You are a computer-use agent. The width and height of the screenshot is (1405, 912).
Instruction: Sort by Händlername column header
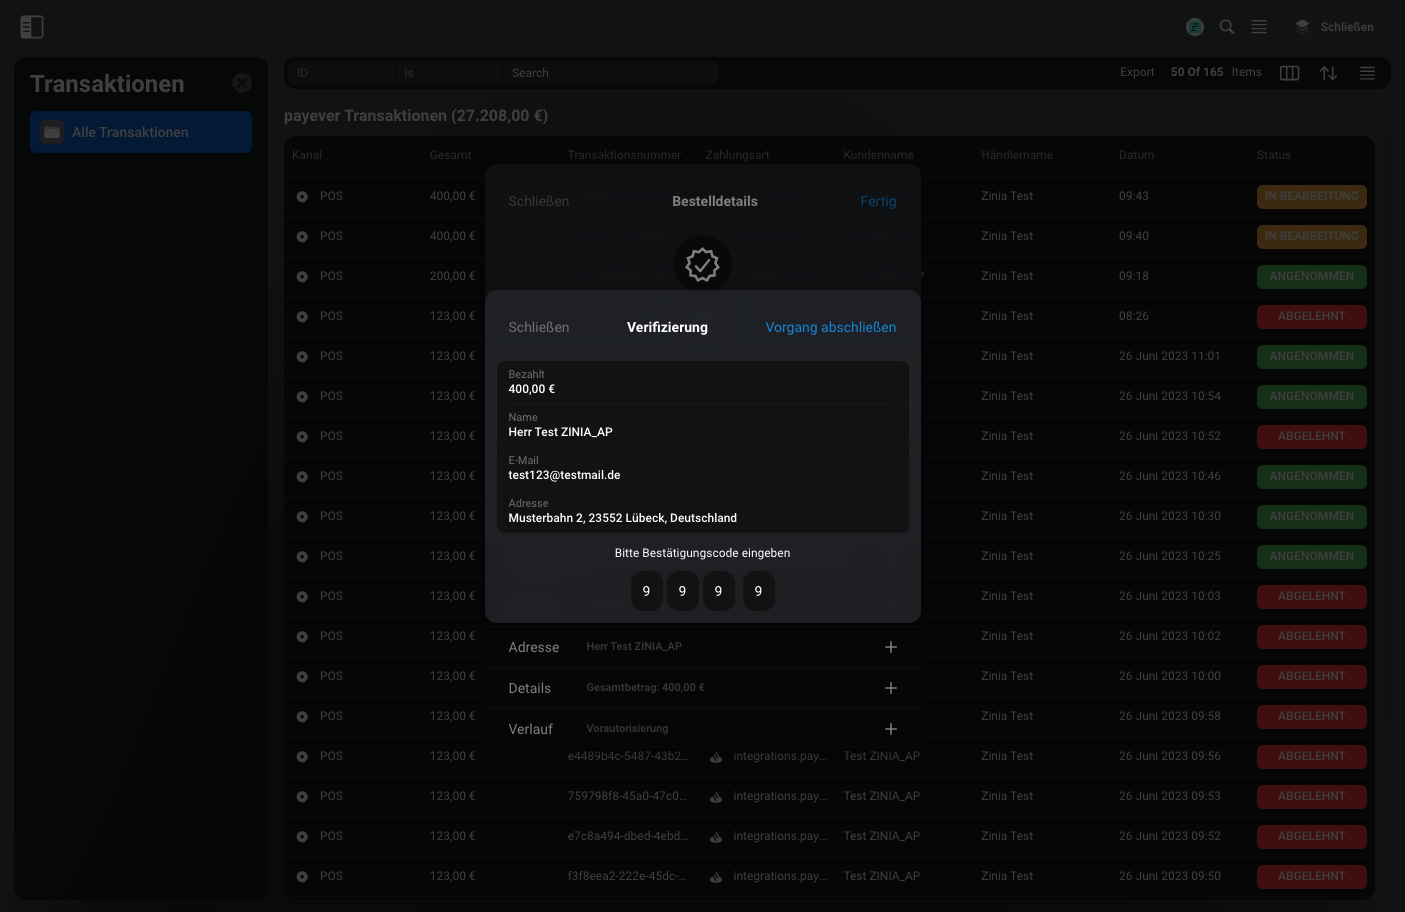pos(1017,155)
